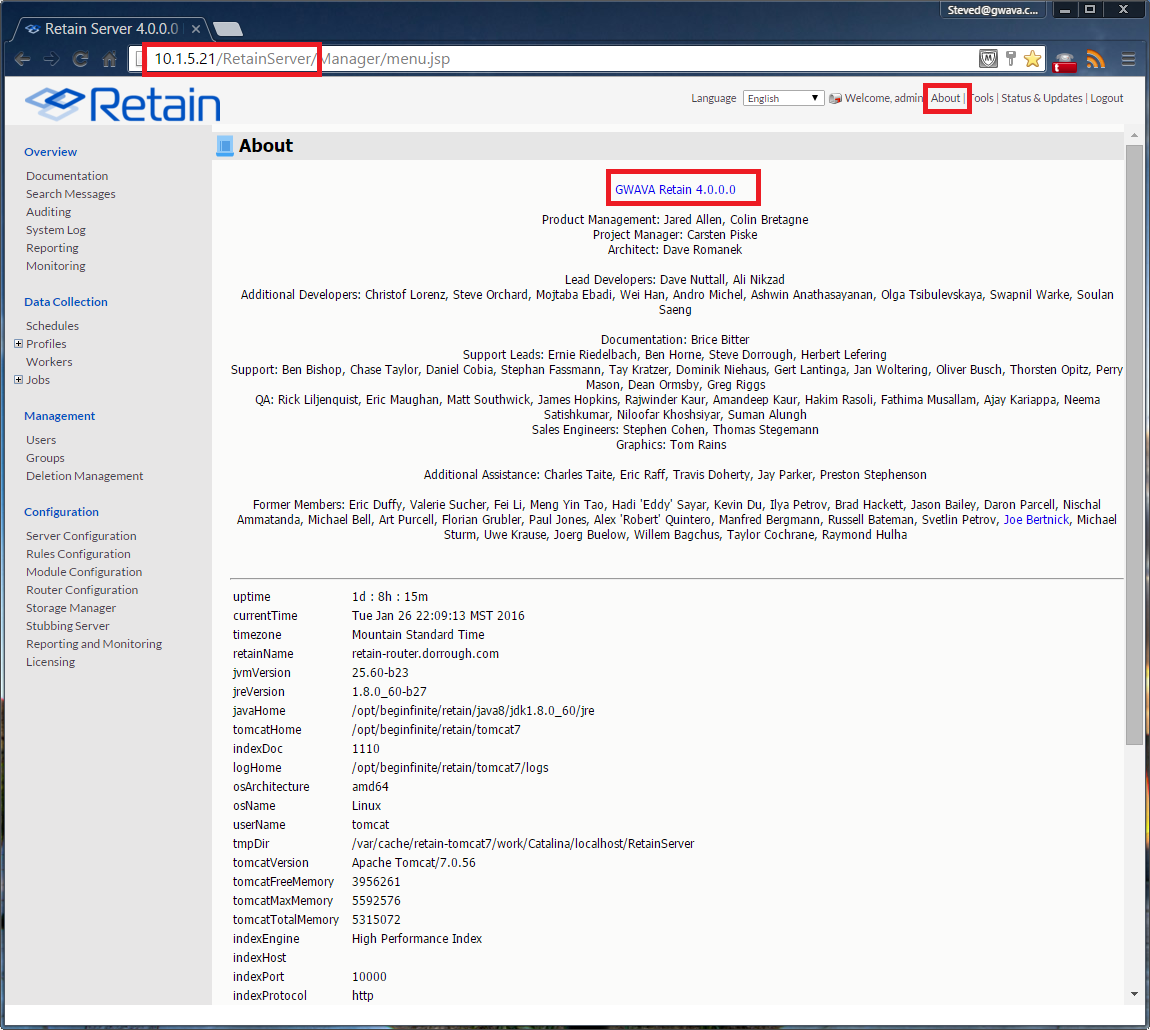Screen dimensions: 1150x1030
Task: Expand the Profiles tree node
Action: 18,343
